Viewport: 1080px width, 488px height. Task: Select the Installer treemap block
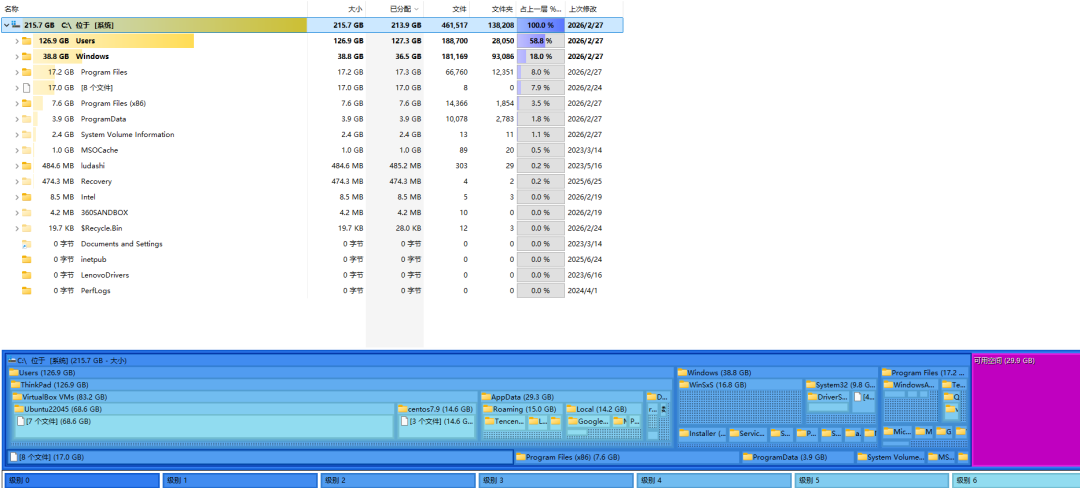[701, 434]
